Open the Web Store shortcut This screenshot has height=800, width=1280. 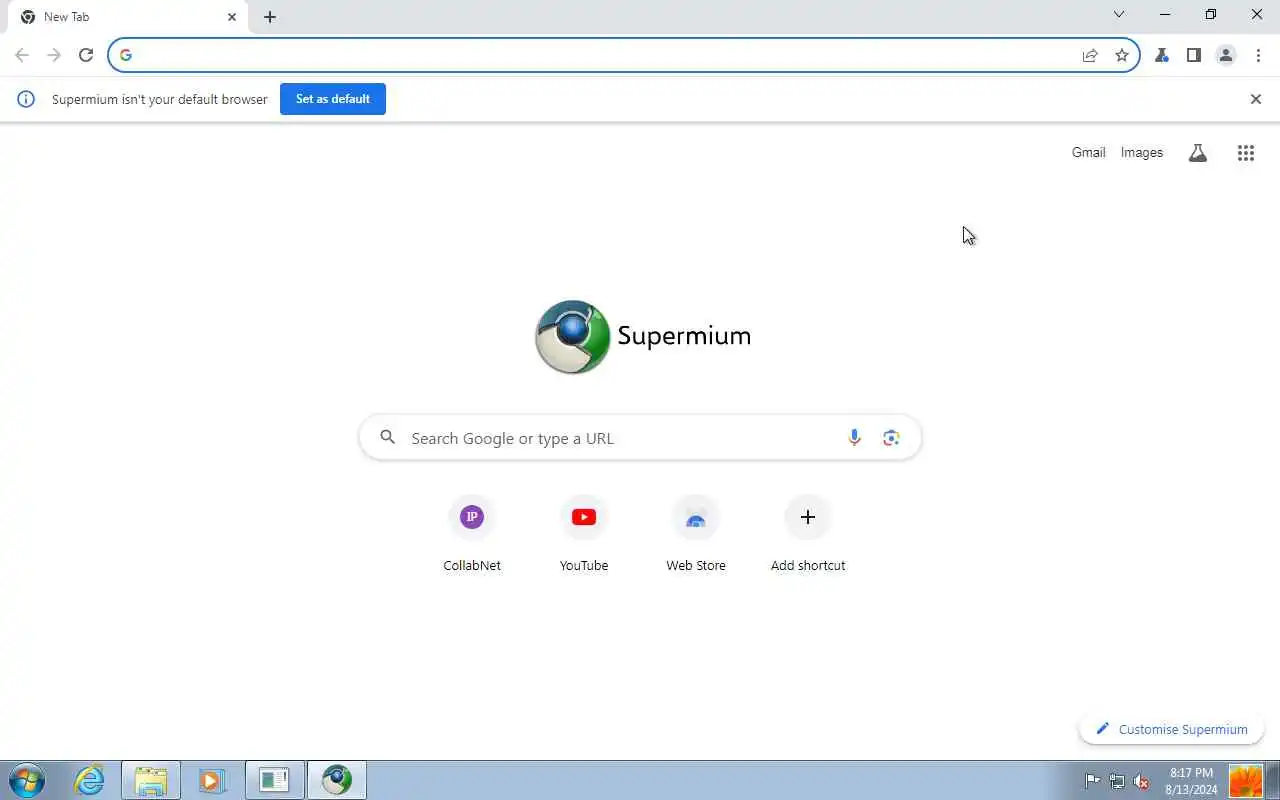[x=696, y=535]
